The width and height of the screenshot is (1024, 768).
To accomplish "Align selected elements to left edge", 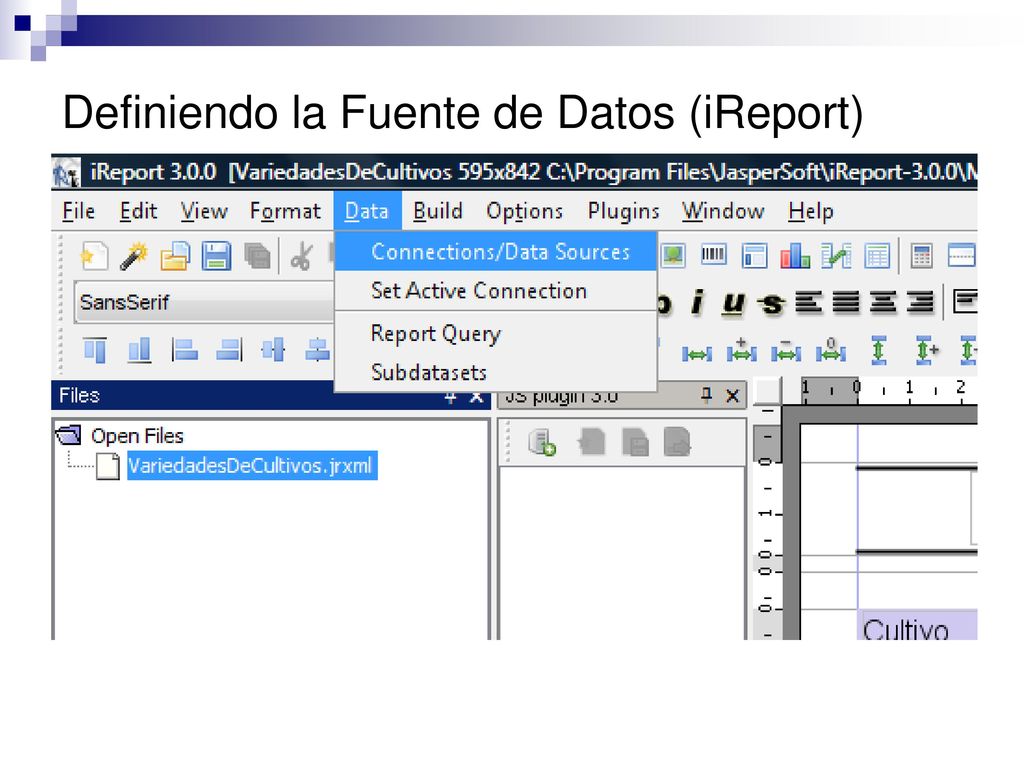I will click(x=184, y=350).
